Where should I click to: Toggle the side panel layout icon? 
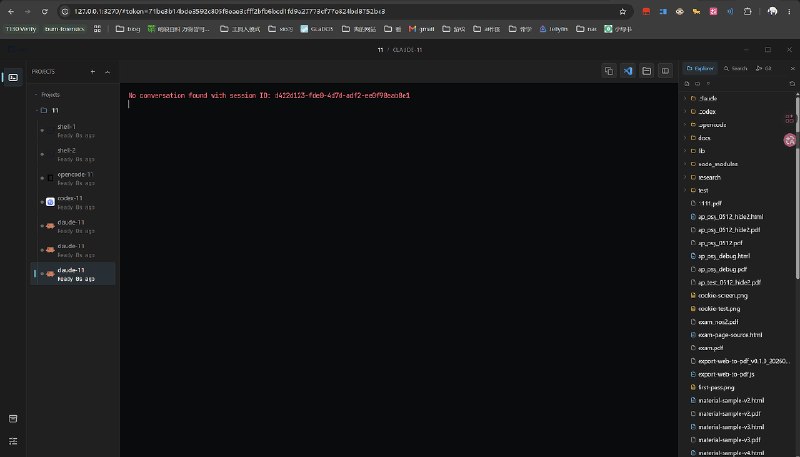point(665,71)
